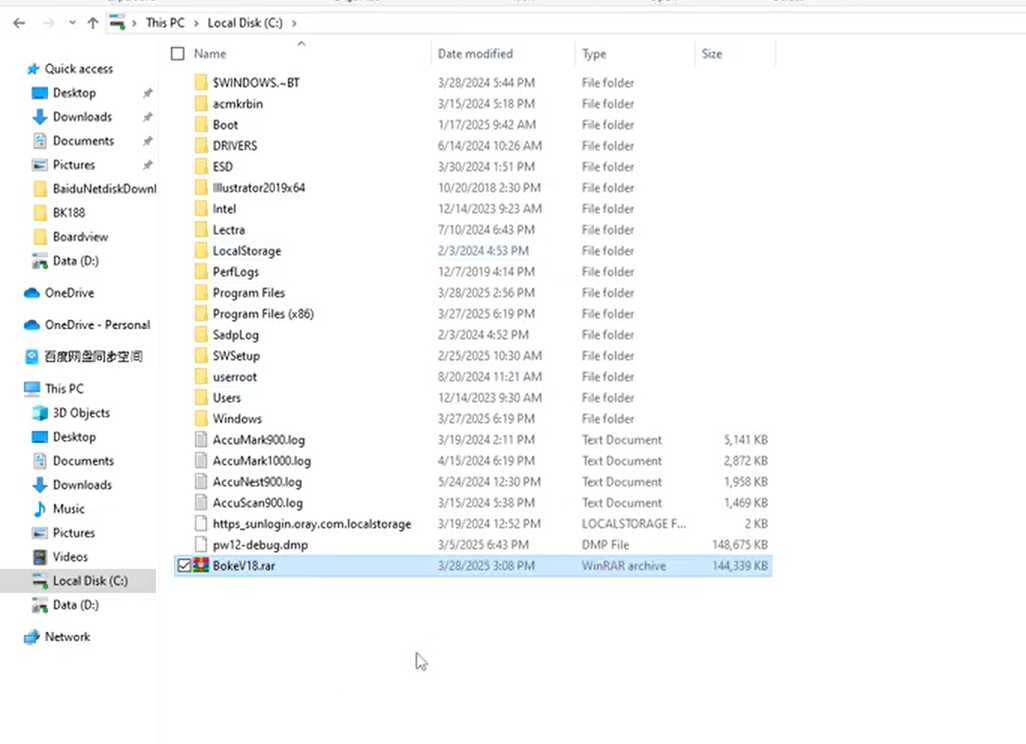Viewport: 1026px width, 744px height.
Task: Click the Type column header
Action: (x=594, y=54)
